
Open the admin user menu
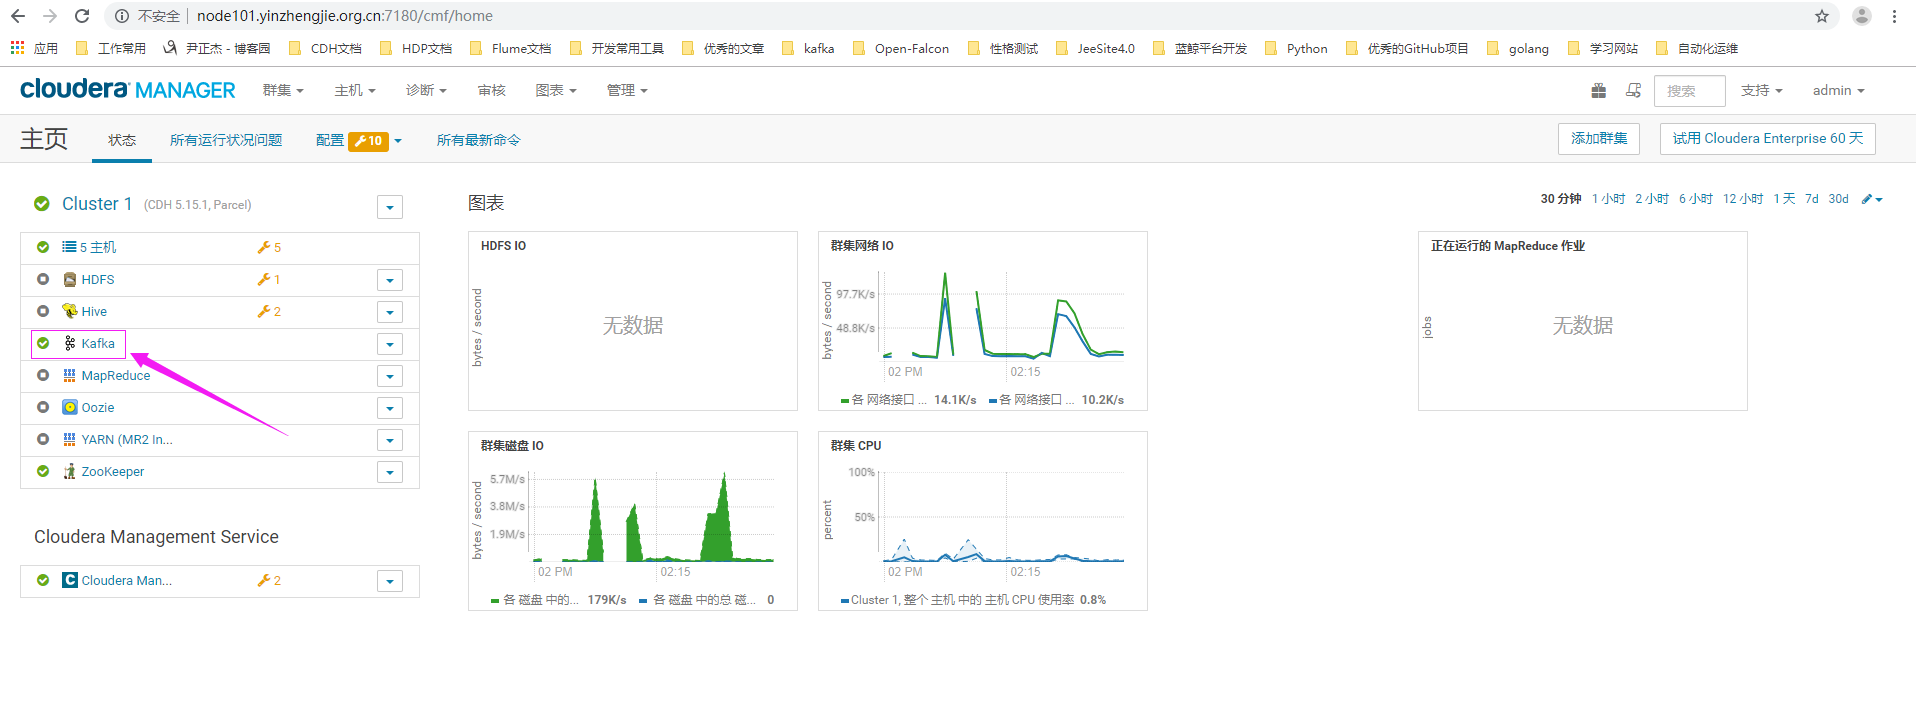tap(1838, 91)
